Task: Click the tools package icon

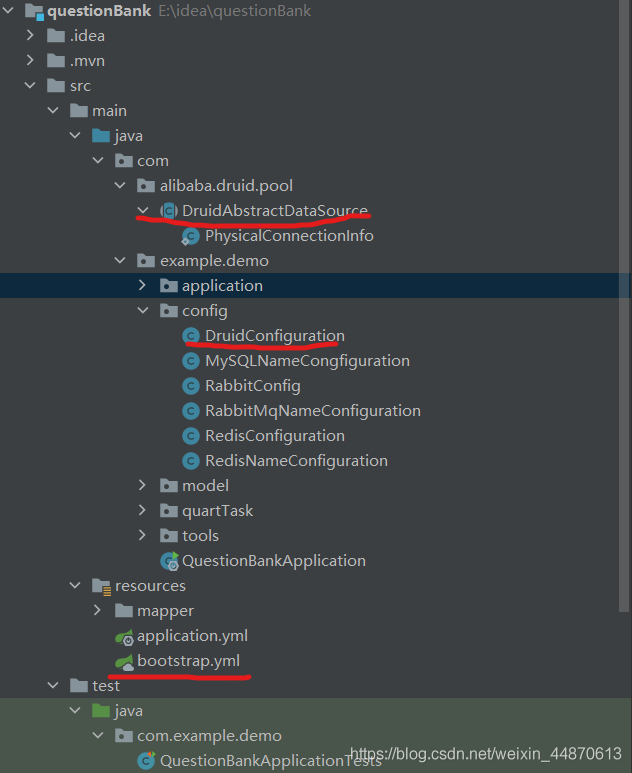Action: click(169, 535)
